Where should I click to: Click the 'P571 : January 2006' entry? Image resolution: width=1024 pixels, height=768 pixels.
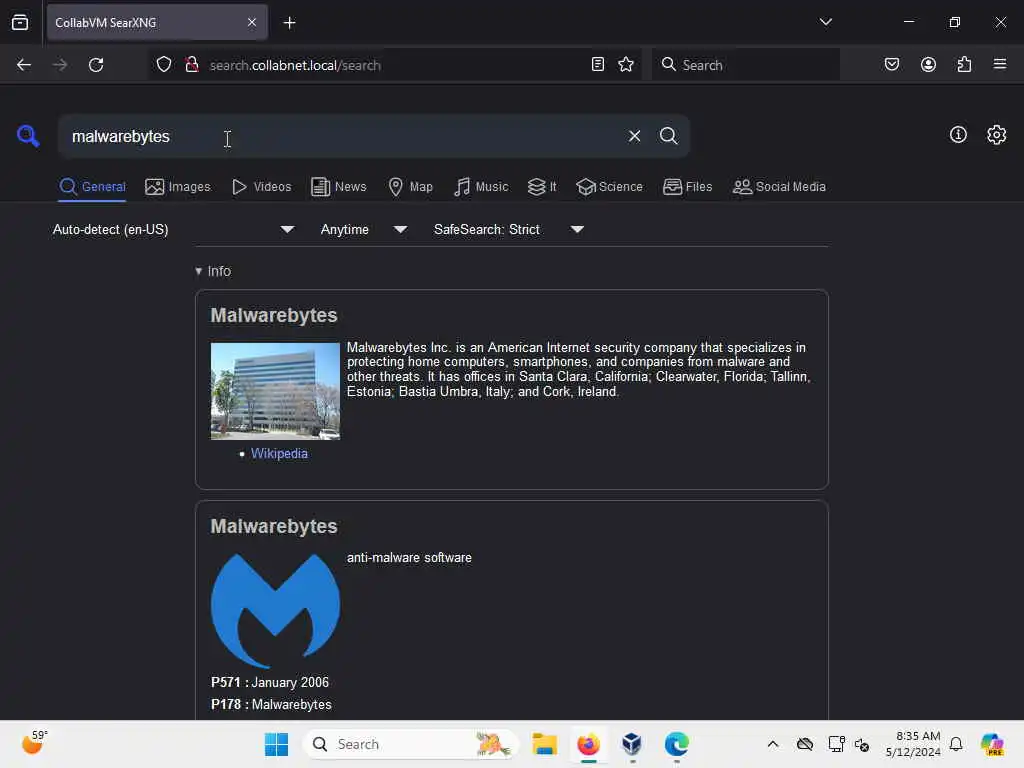[270, 682]
